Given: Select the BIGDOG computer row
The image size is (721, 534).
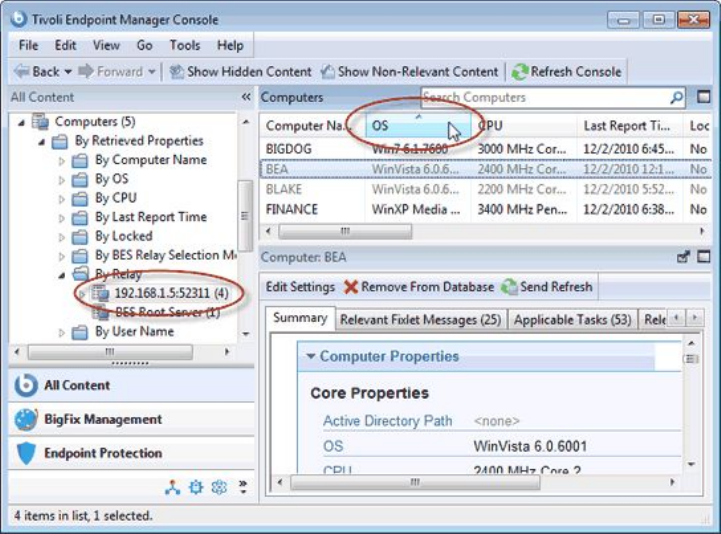Looking at the screenshot, I should [x=486, y=149].
